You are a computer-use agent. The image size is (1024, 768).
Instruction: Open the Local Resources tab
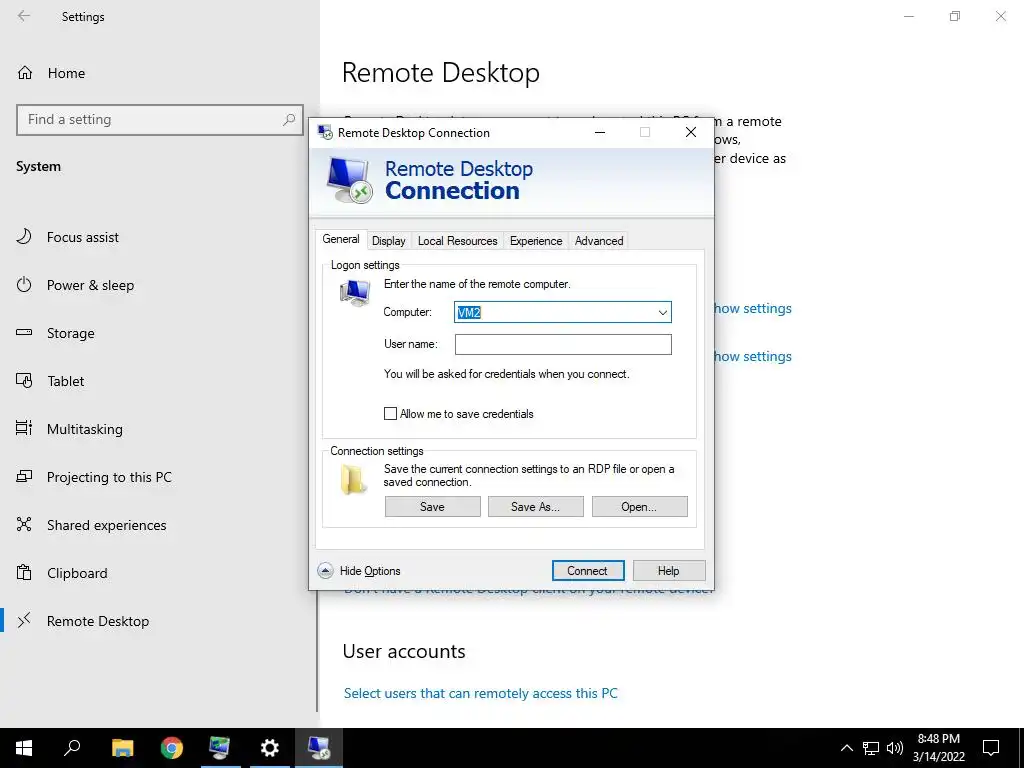click(x=457, y=241)
